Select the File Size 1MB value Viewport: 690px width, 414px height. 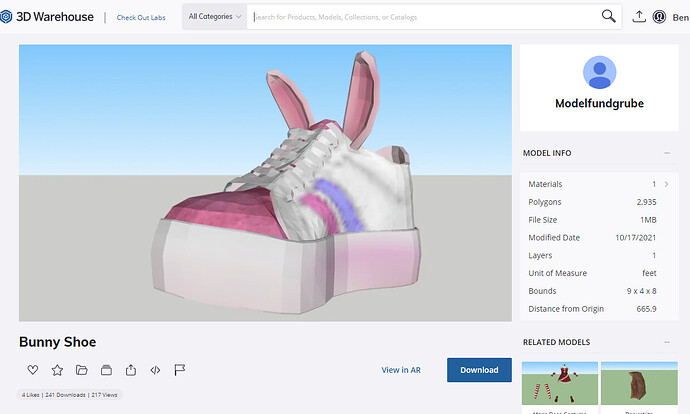pyautogui.click(x=648, y=220)
